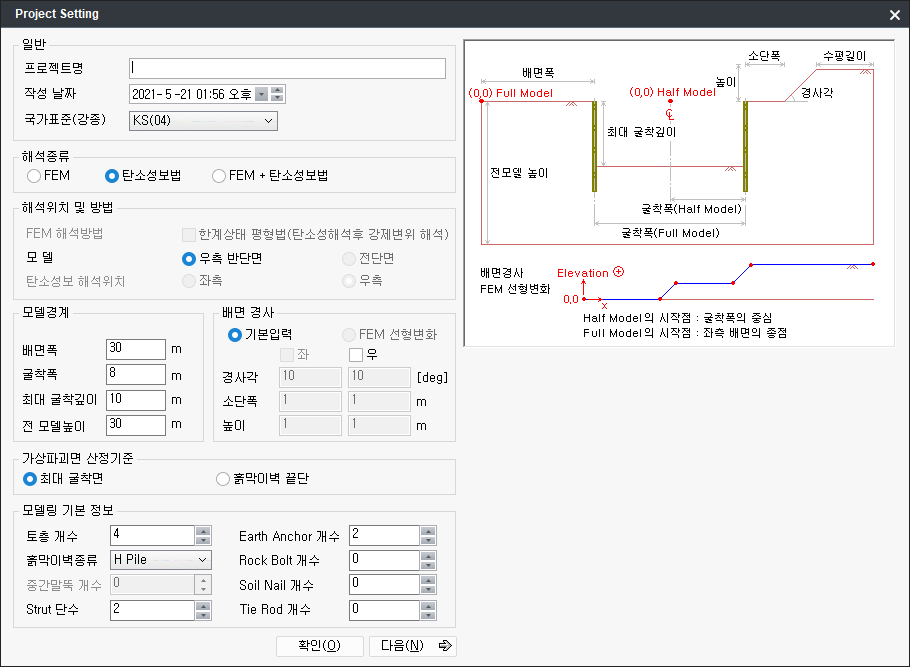910x667 pixels.
Task: Enable the 우 slope checkbox
Action: coord(355,355)
